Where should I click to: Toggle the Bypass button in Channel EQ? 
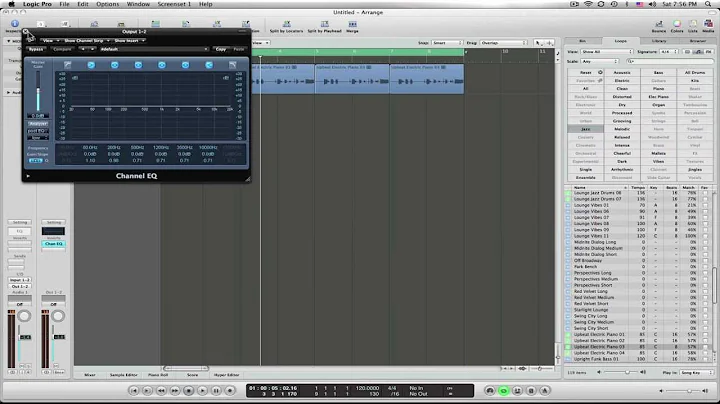click(x=36, y=49)
